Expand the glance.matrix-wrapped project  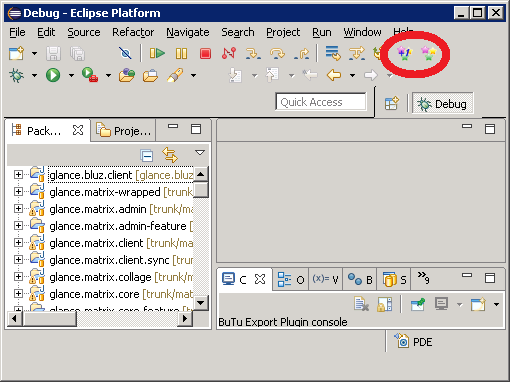18,191
